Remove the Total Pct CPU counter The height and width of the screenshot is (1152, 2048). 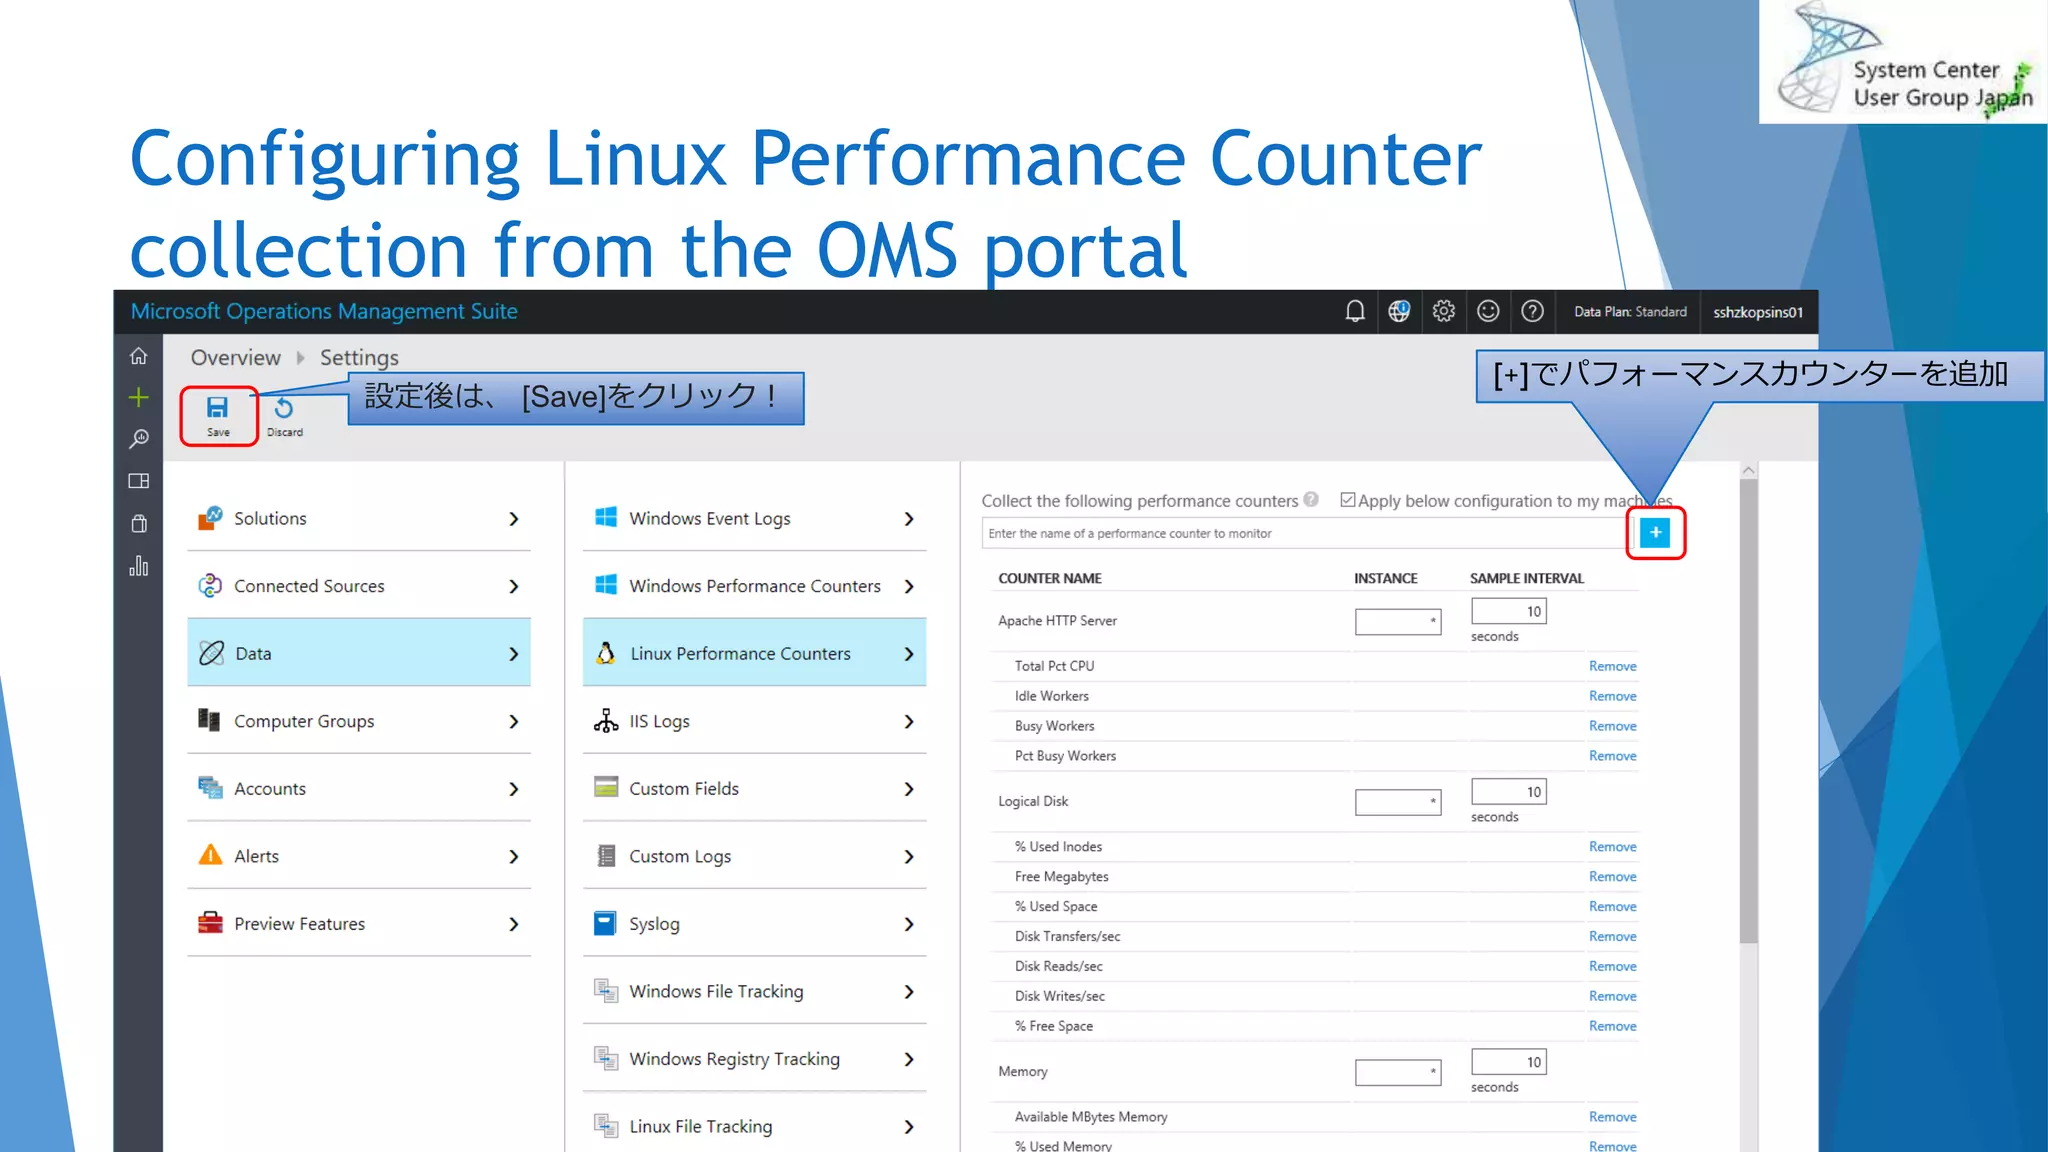point(1612,666)
